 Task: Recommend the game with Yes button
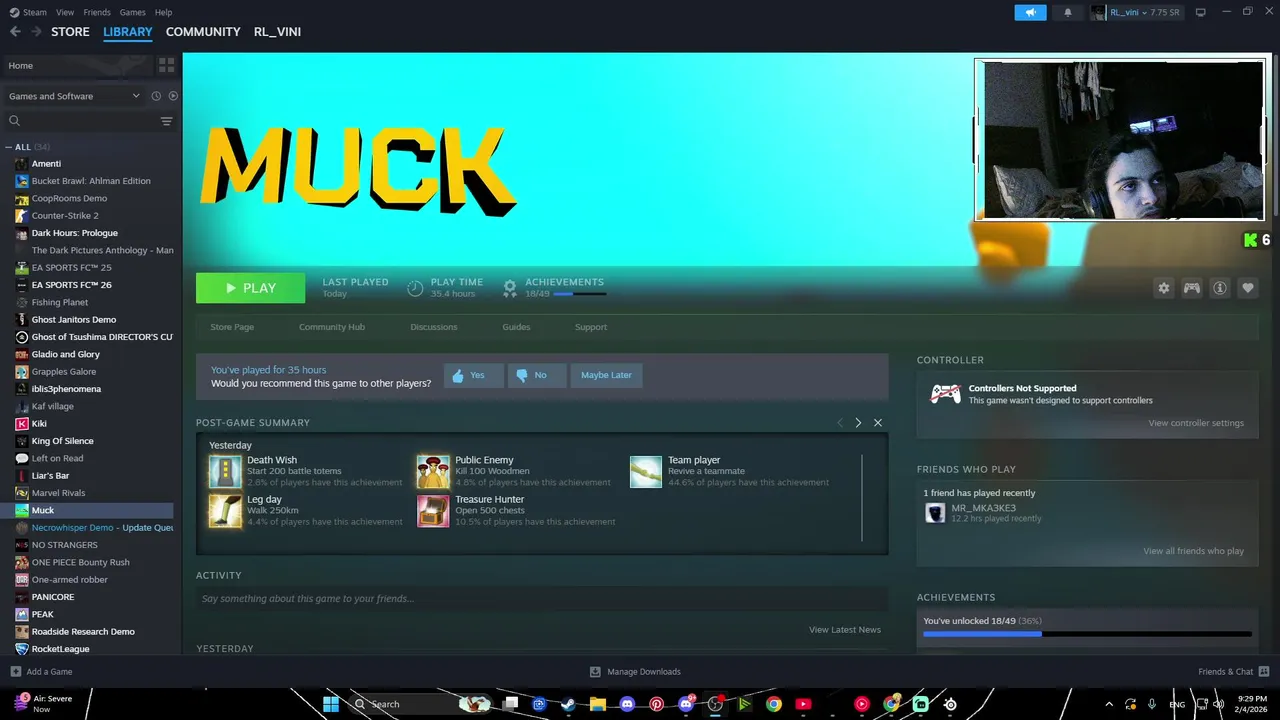coord(473,375)
